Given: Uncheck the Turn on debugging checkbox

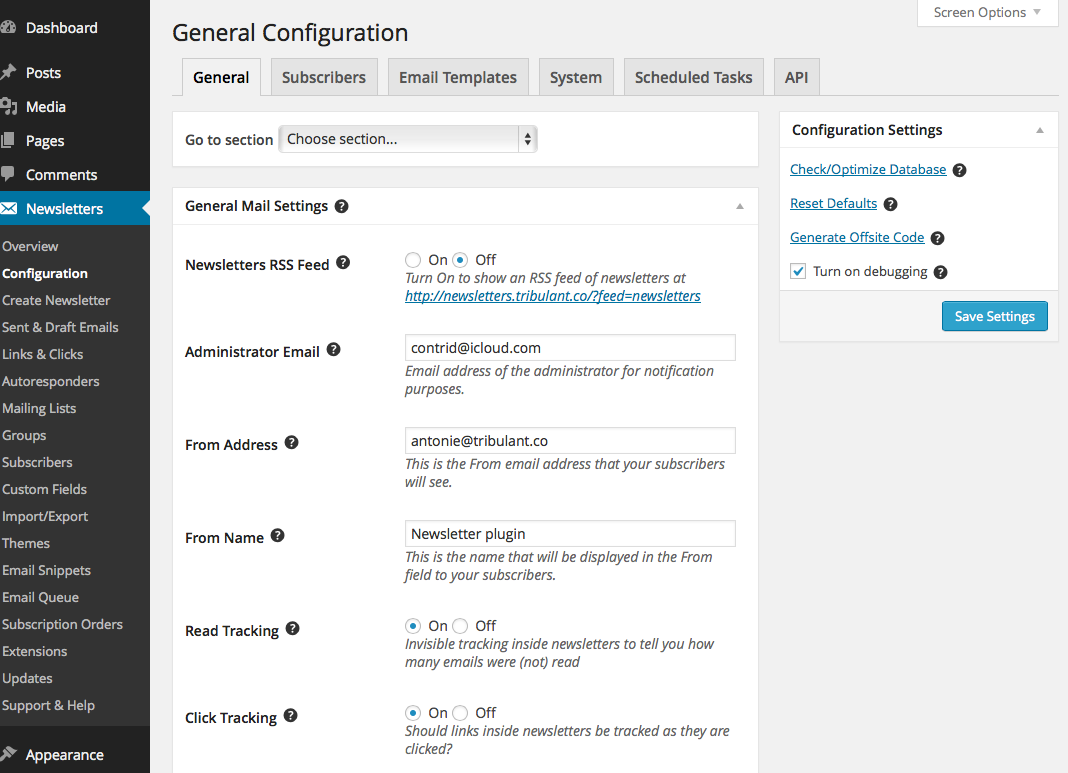Looking at the screenshot, I should point(798,271).
